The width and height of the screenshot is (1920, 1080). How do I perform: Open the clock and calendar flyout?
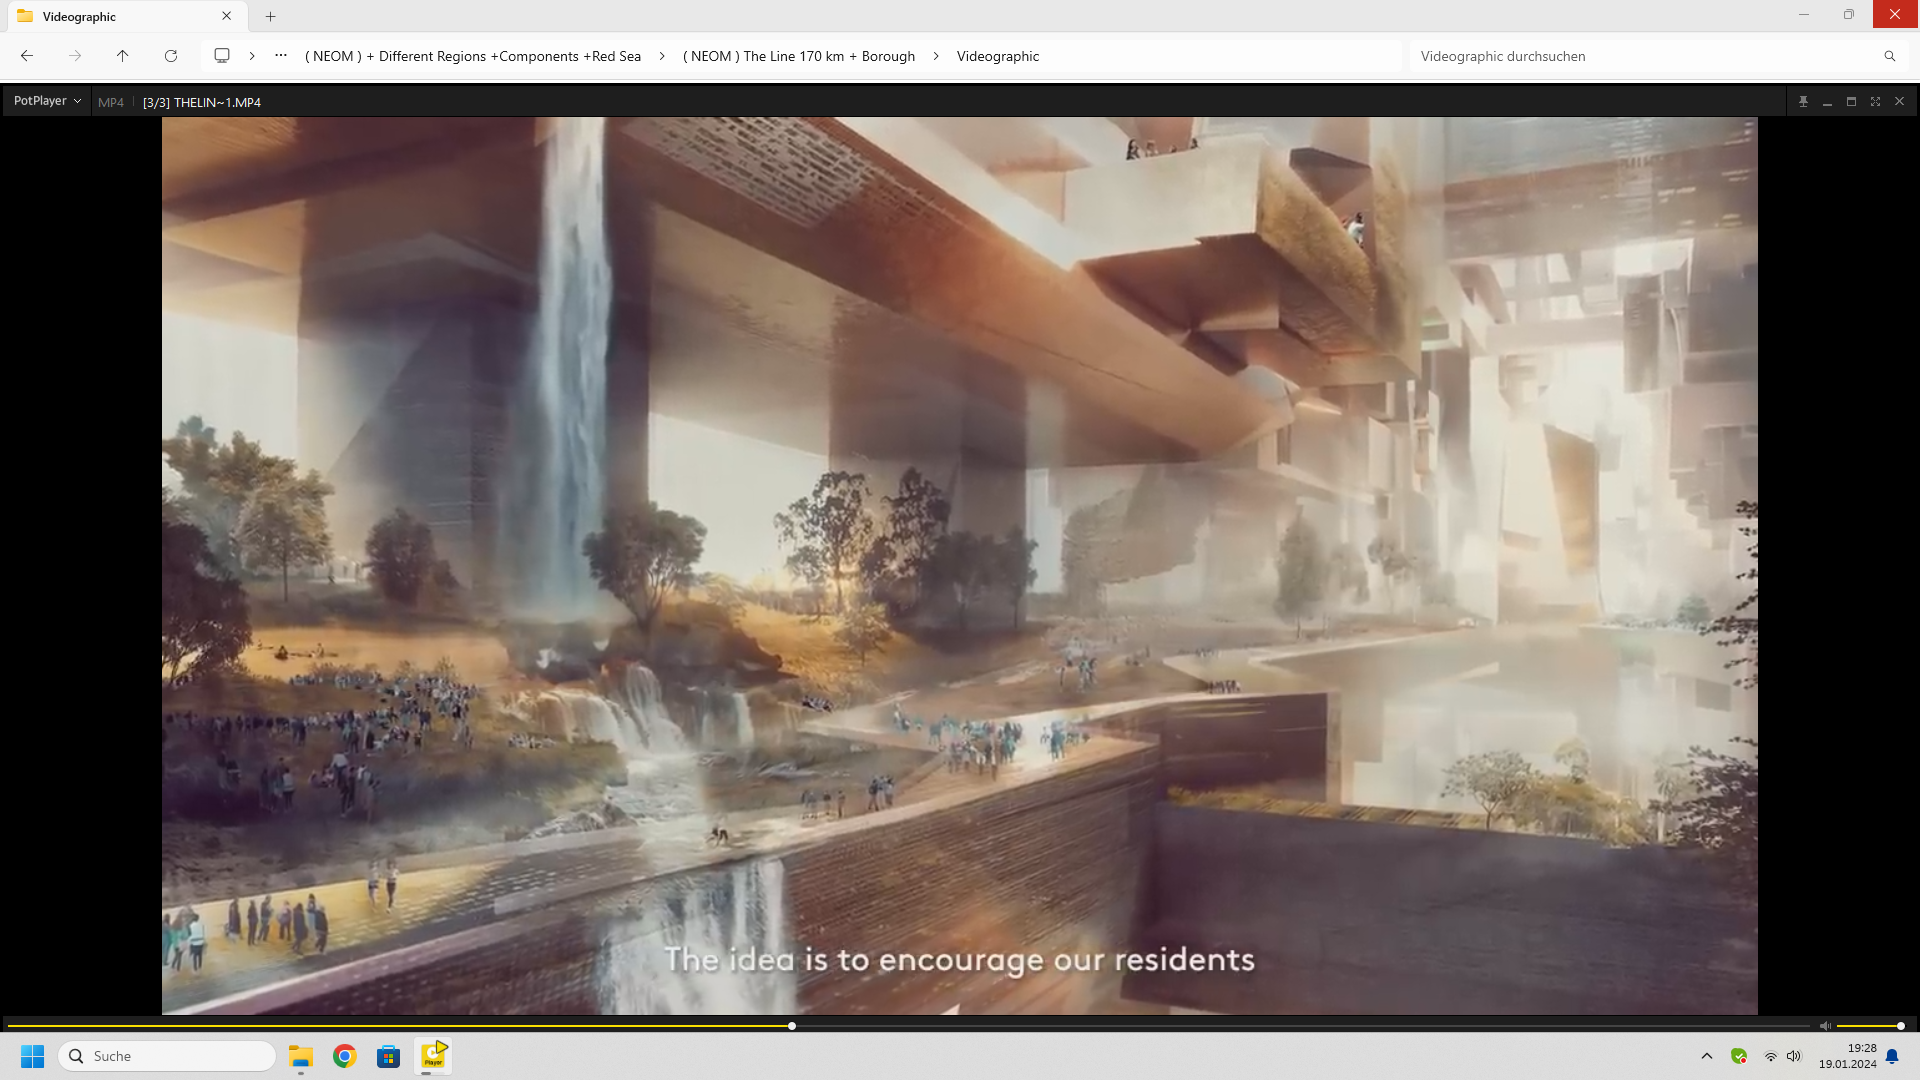[x=1847, y=1056]
